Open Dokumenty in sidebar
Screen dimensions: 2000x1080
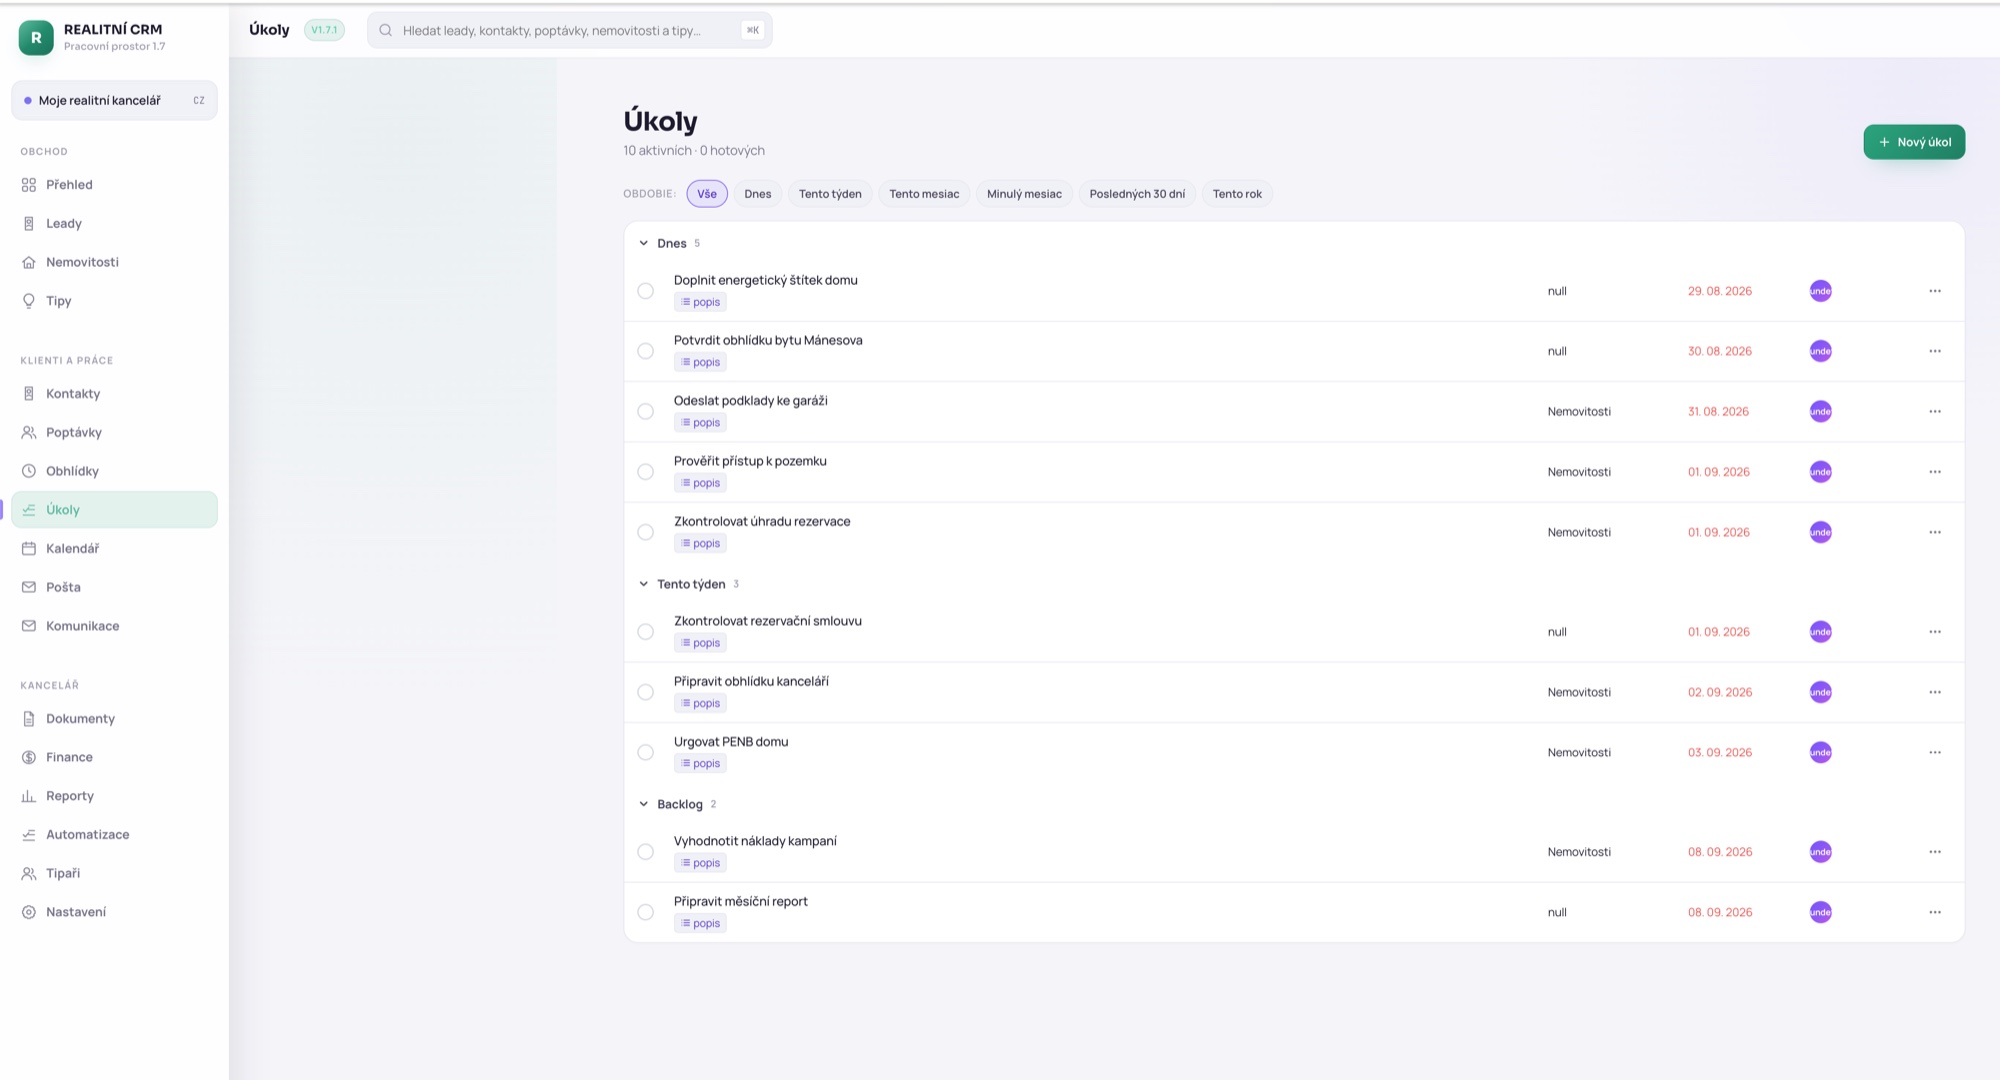(114, 719)
